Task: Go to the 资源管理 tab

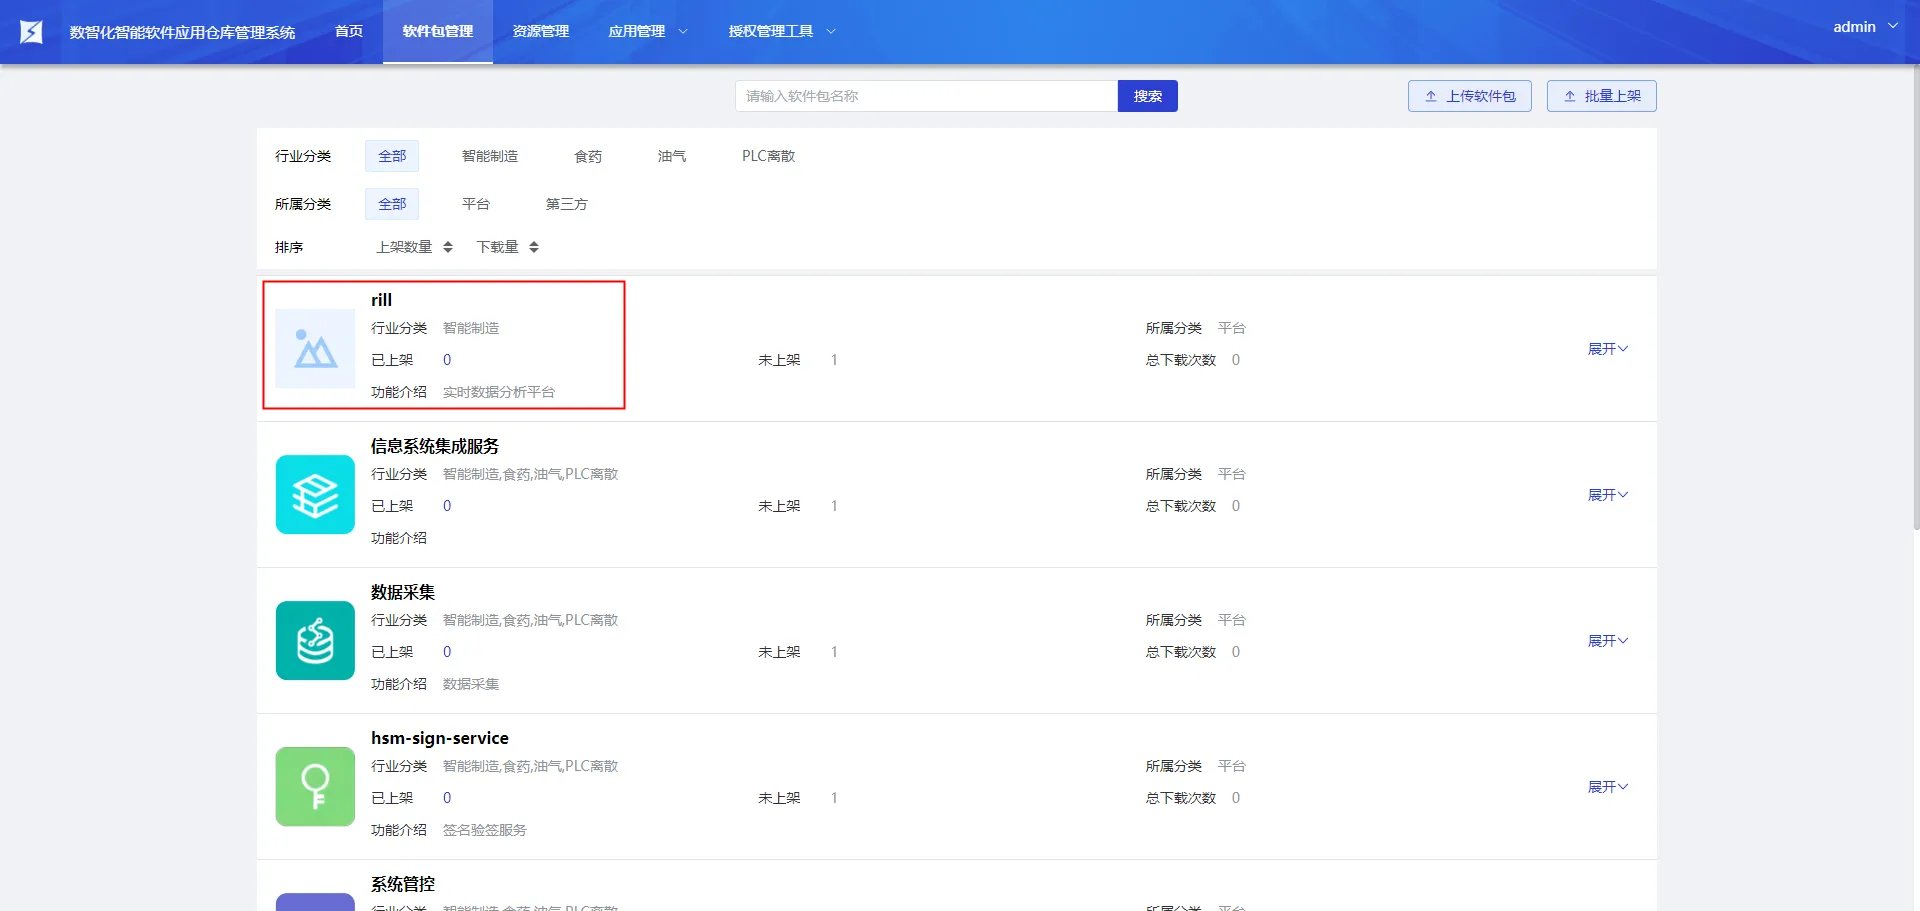Action: click(540, 32)
